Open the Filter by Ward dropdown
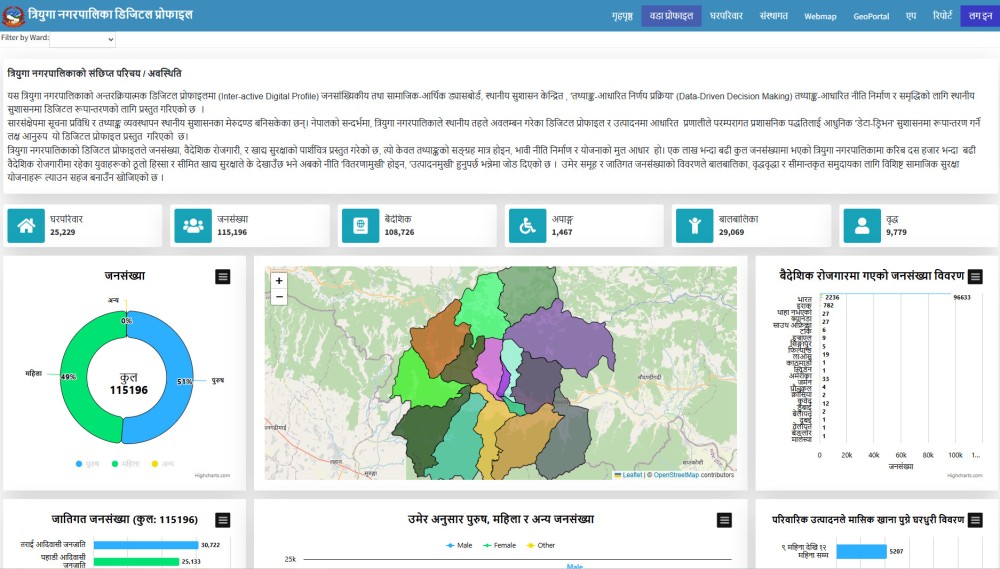The image size is (1000, 569). (x=82, y=39)
